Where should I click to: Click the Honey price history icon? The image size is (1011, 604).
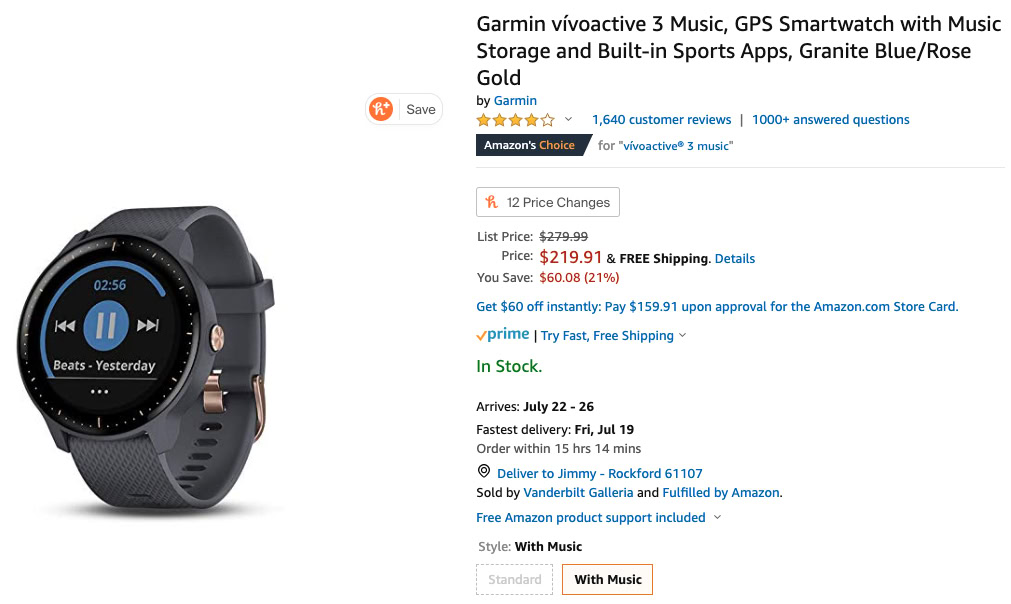point(492,202)
